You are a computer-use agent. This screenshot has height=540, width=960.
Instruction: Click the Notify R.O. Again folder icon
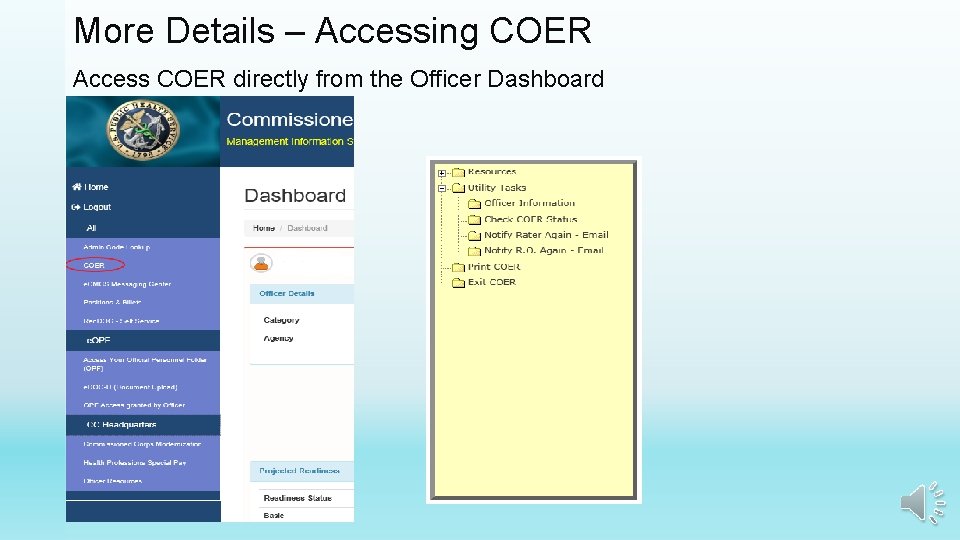click(x=474, y=250)
